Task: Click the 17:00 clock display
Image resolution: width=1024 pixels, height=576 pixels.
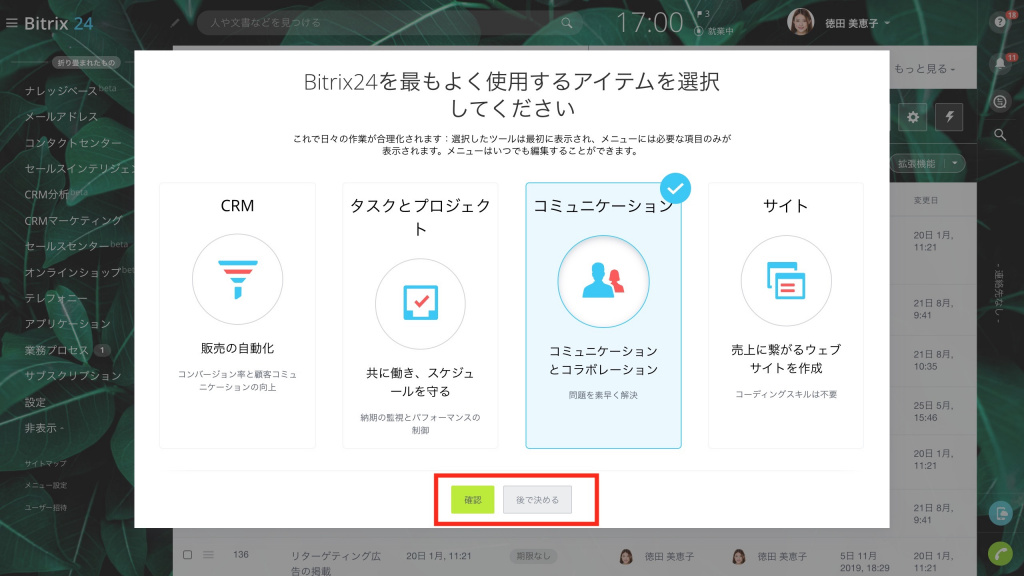Action: coord(649,23)
